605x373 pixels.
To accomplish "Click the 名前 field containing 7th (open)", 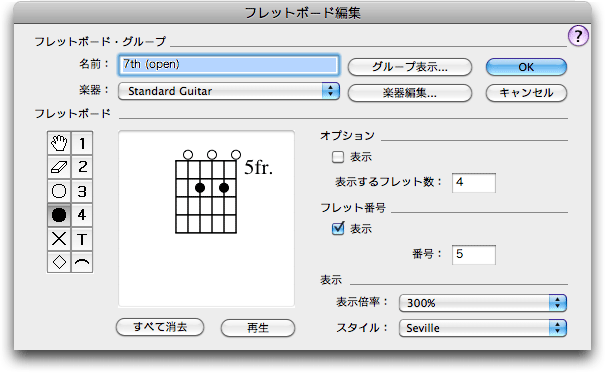I will 229,65.
